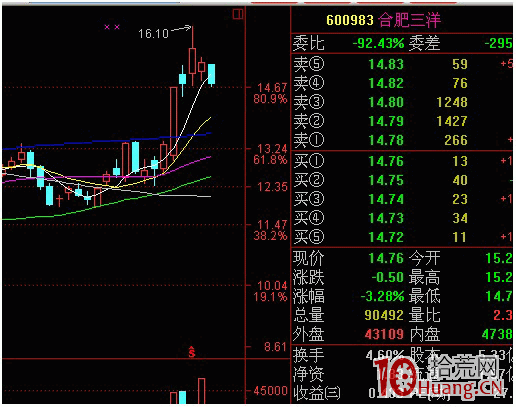
Task: Click Fibonacci level 10.04 axis label
Action: pos(272,286)
